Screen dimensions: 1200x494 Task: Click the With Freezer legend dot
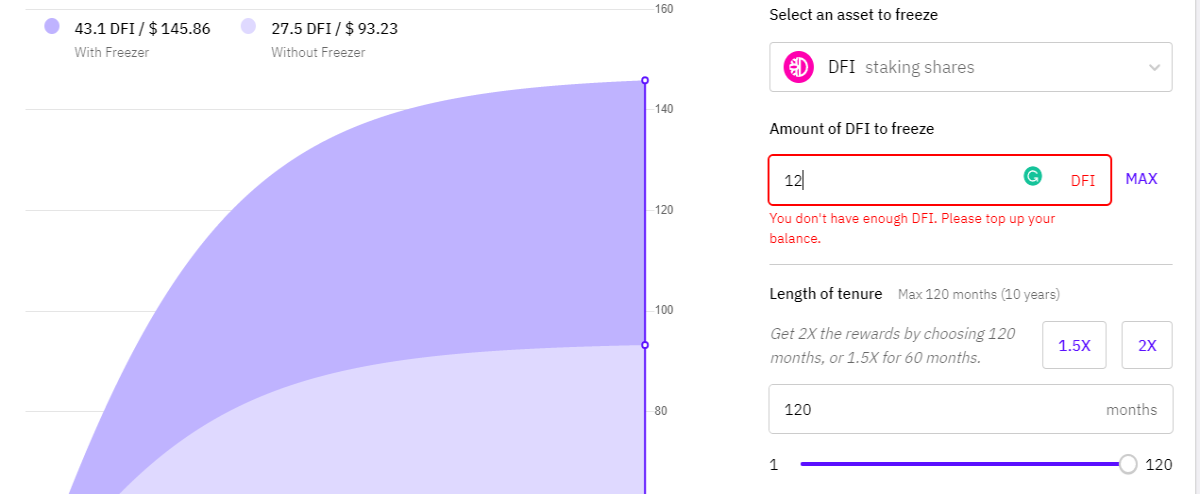point(52,28)
